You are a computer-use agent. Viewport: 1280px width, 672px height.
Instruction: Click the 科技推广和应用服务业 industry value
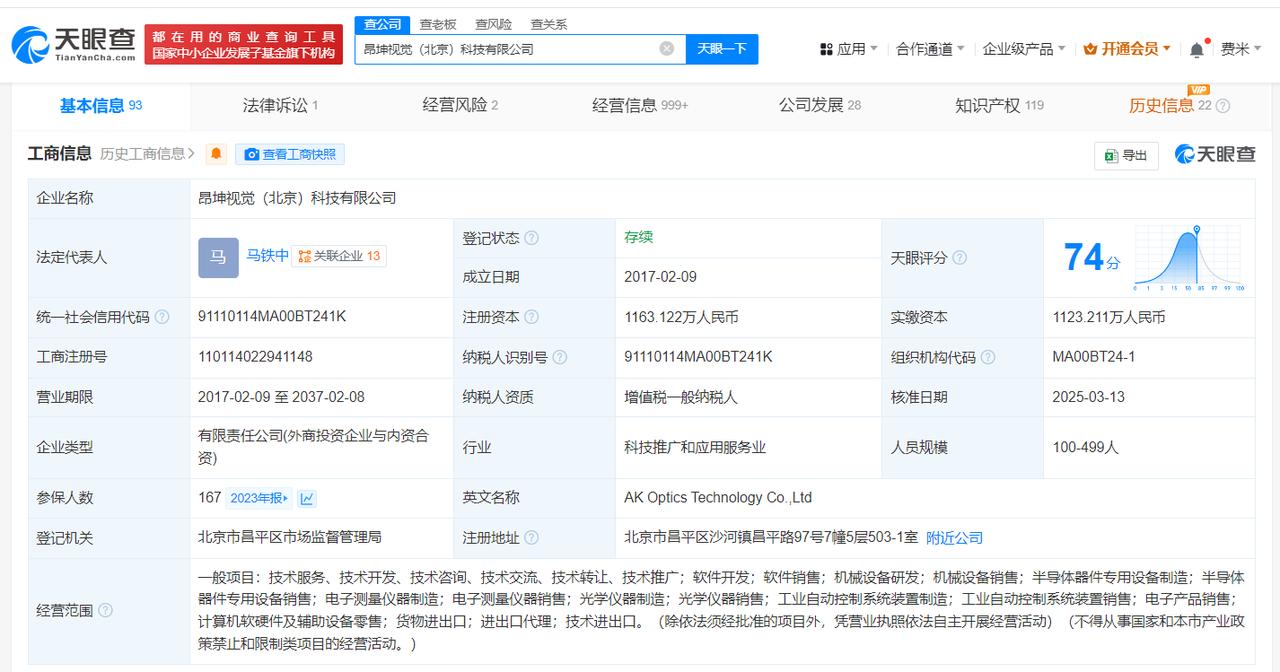click(695, 447)
